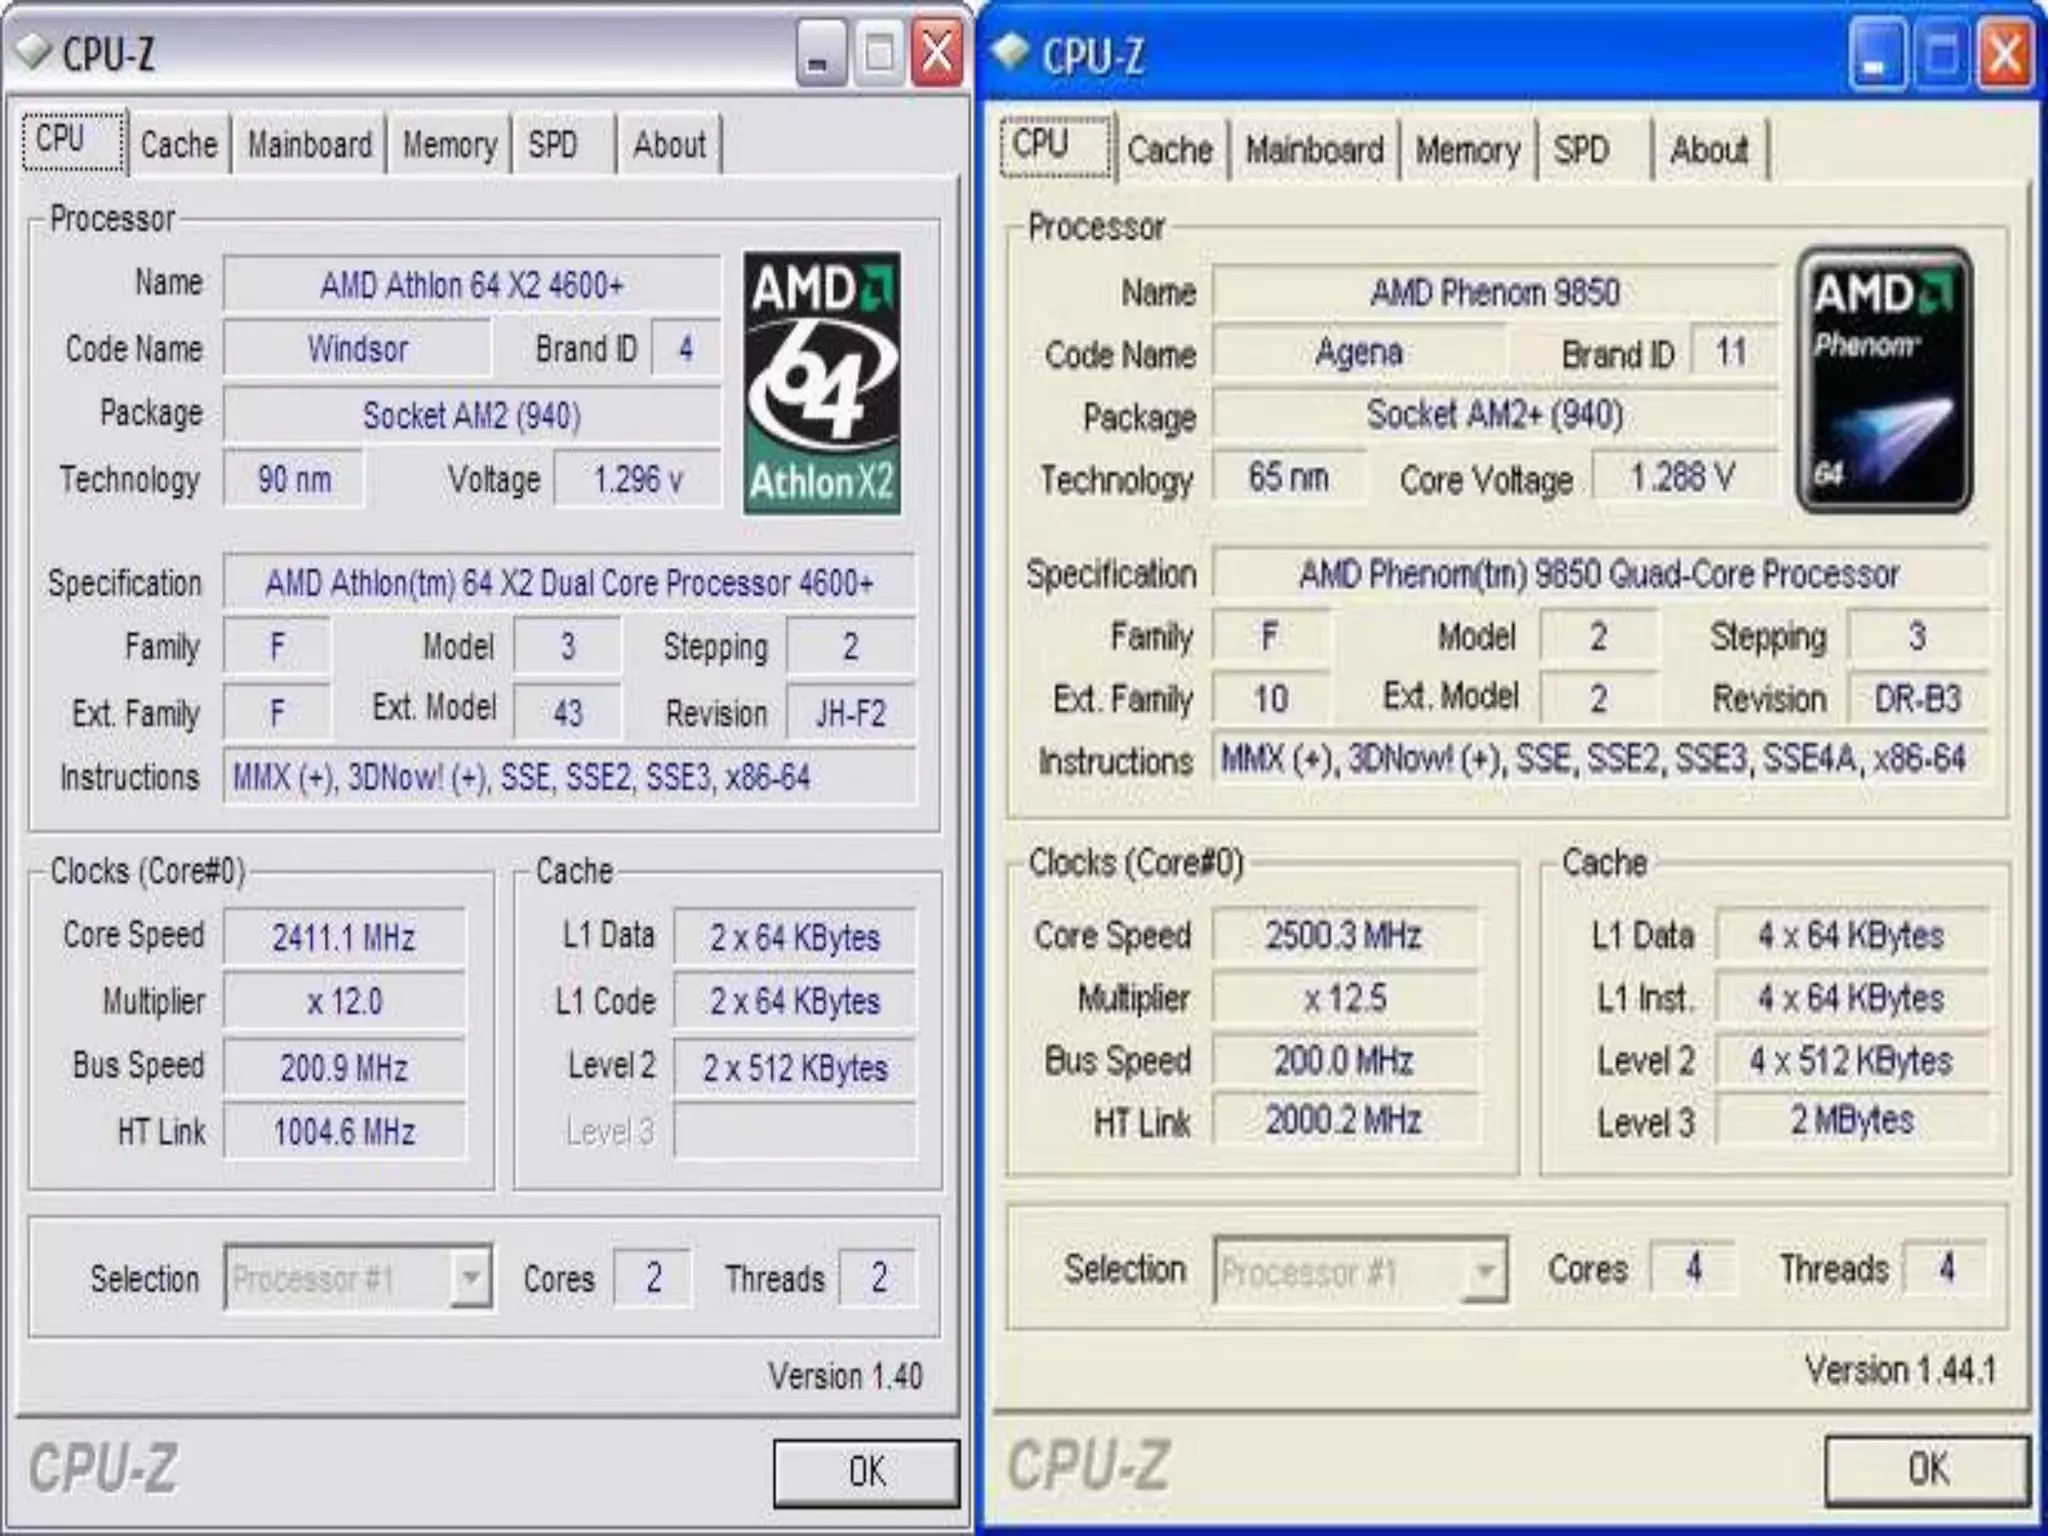Open About tab in left window

[669, 145]
